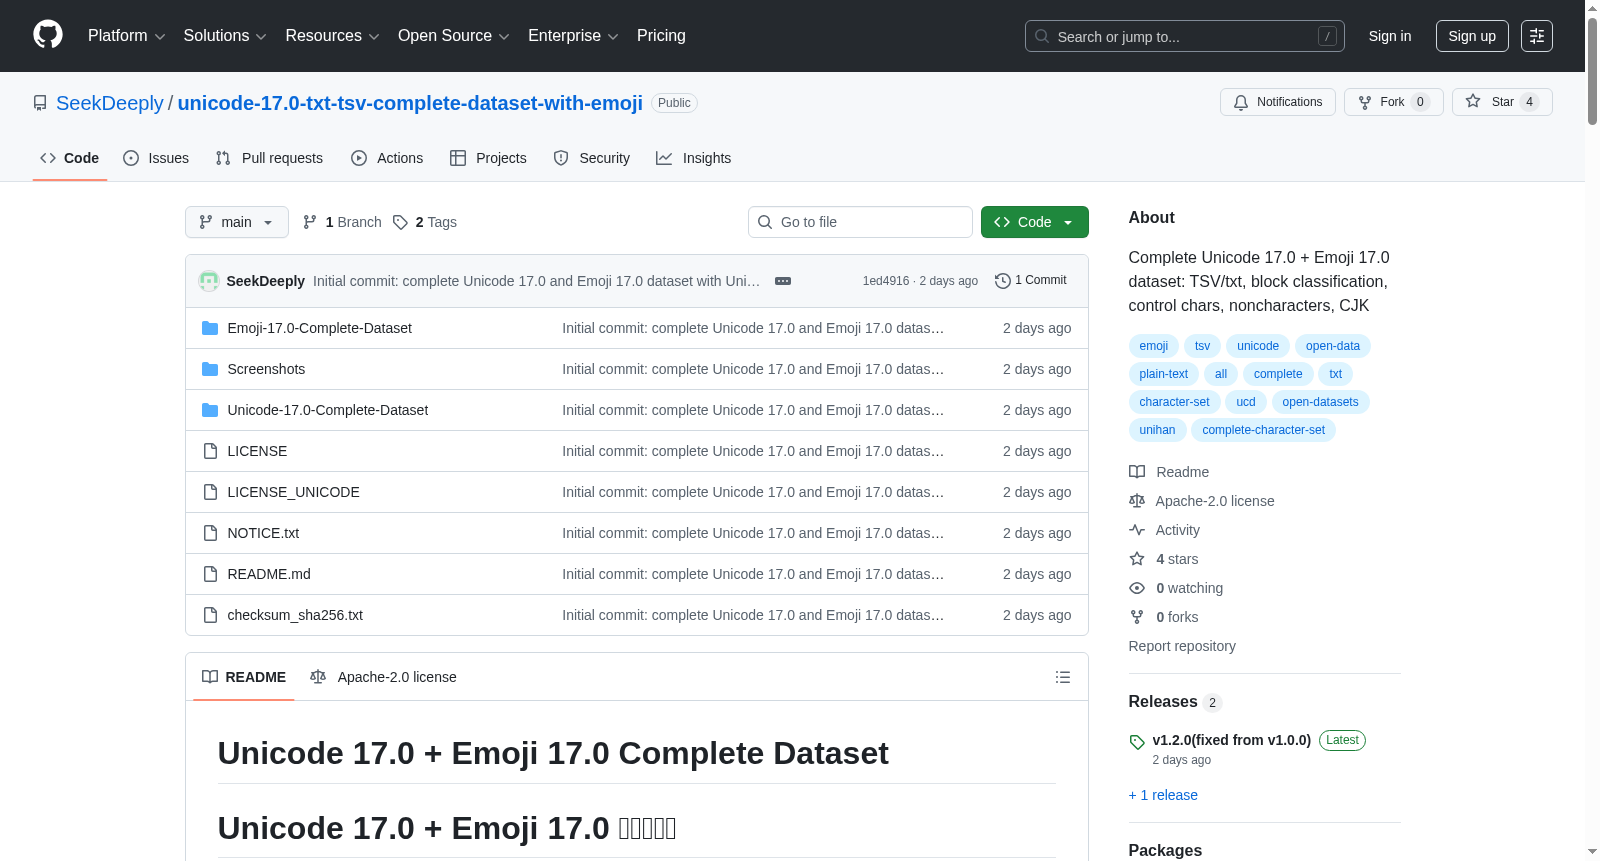Open the repository name link
Viewport: 1600px width, 861px height.
point(410,103)
